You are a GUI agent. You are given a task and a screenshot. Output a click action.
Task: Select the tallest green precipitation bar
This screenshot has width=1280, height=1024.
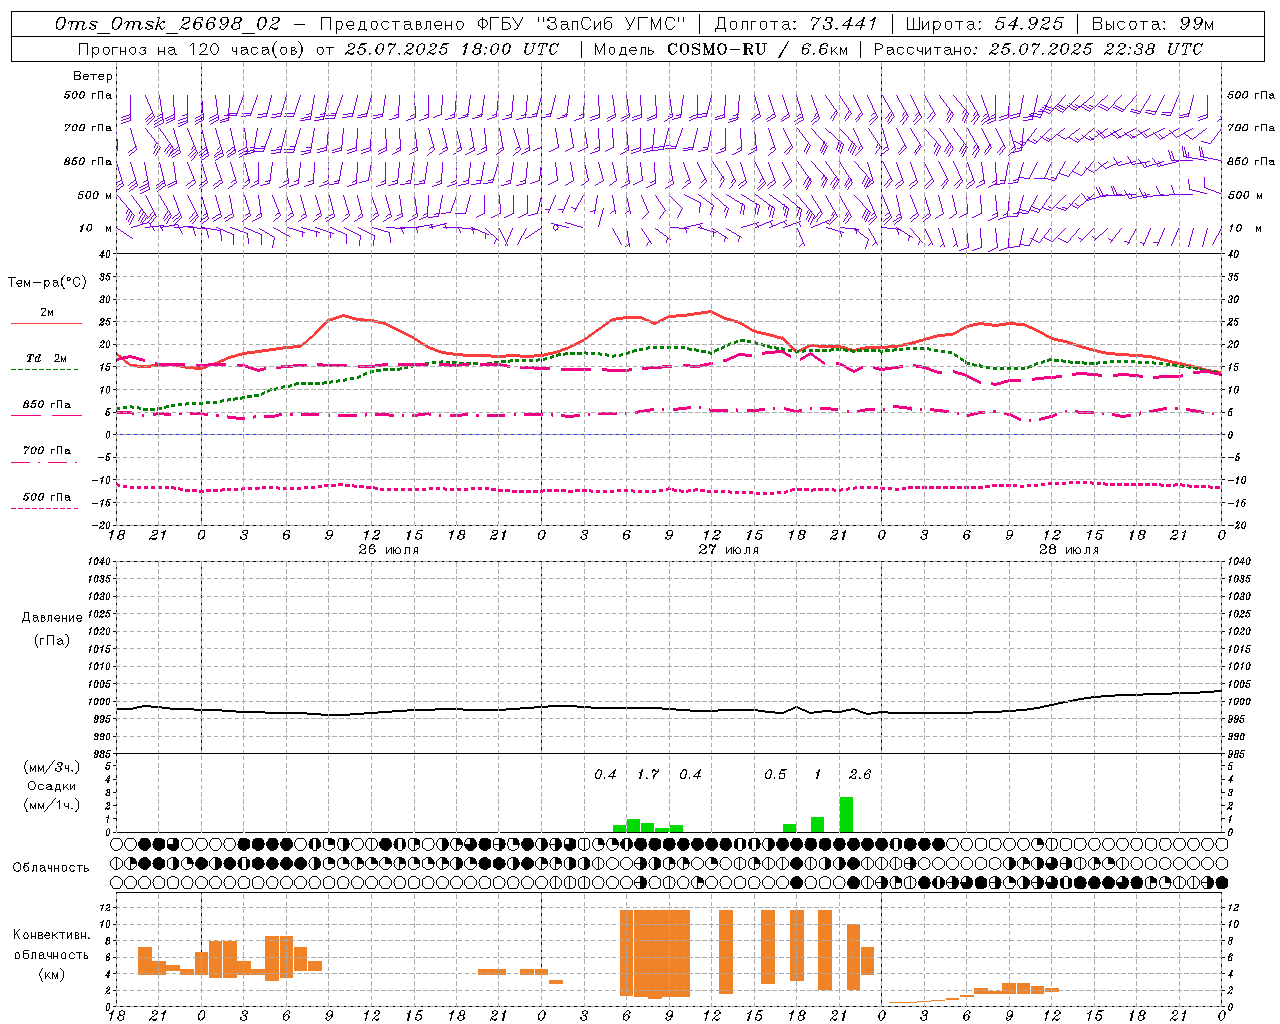click(846, 814)
